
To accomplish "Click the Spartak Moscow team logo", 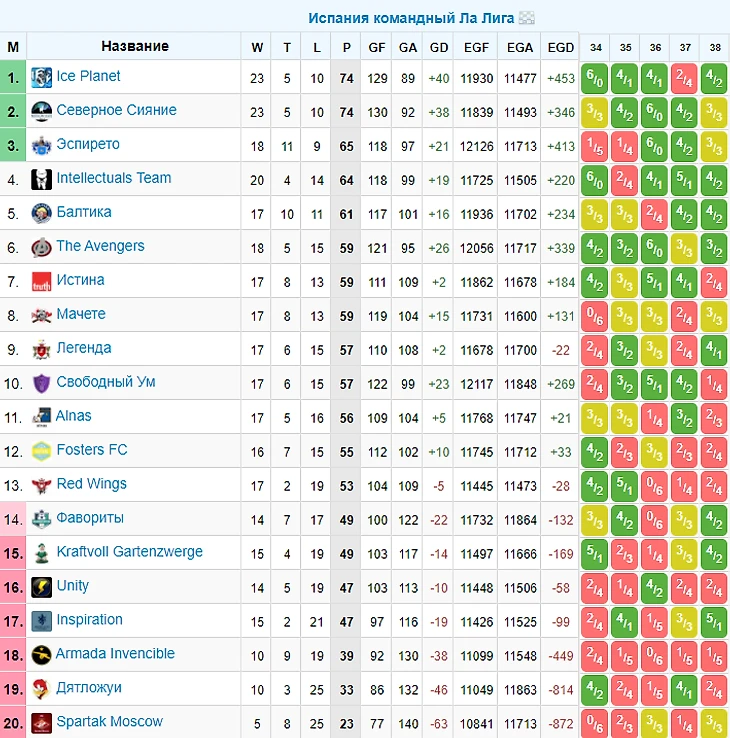I will (41, 723).
